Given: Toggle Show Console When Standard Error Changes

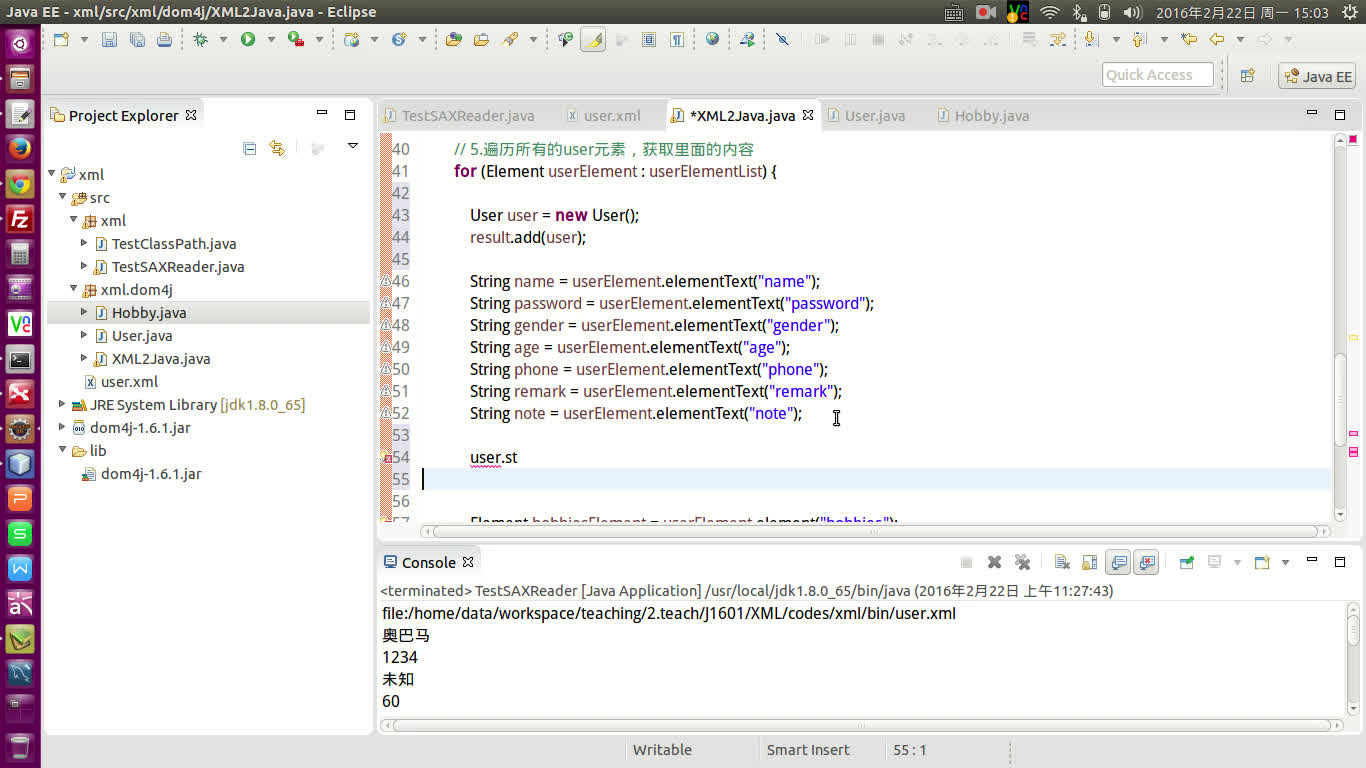Looking at the screenshot, I should [x=1146, y=561].
